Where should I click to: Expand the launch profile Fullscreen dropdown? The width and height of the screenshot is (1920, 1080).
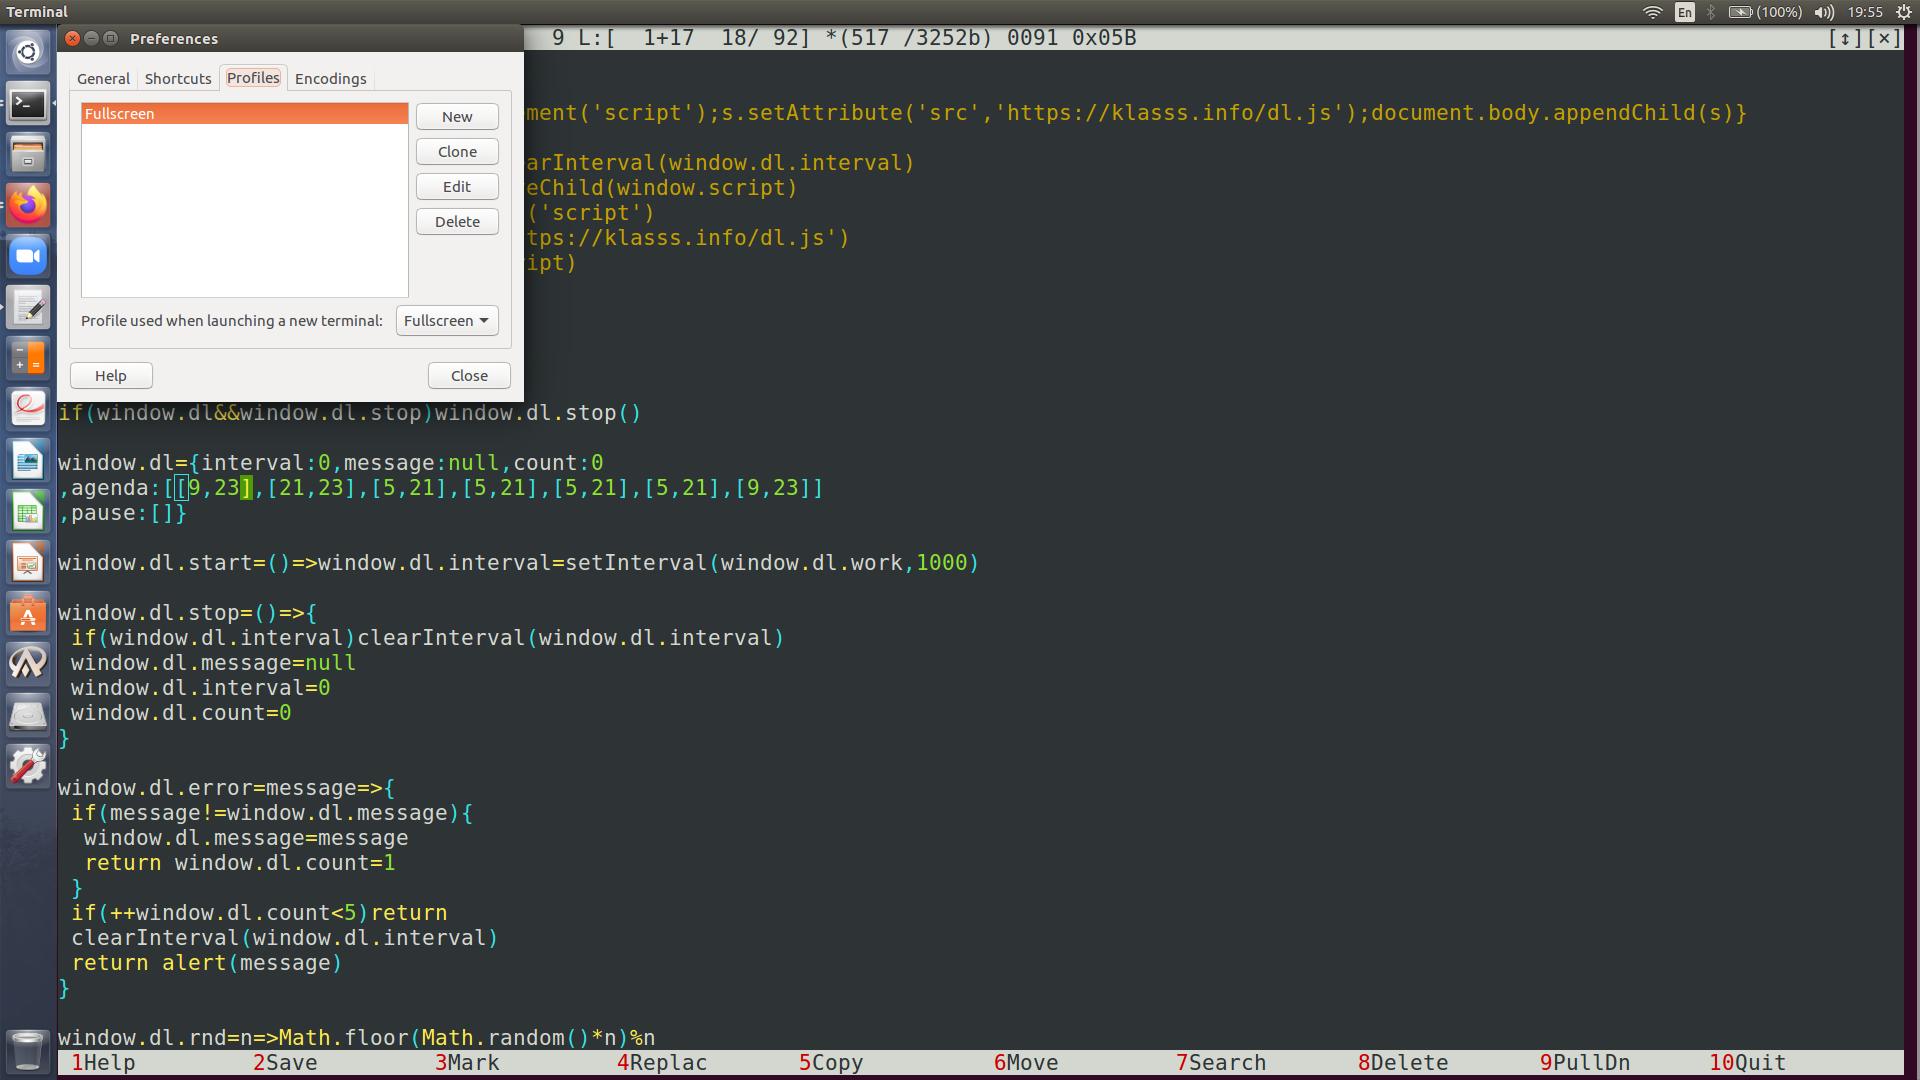(447, 321)
